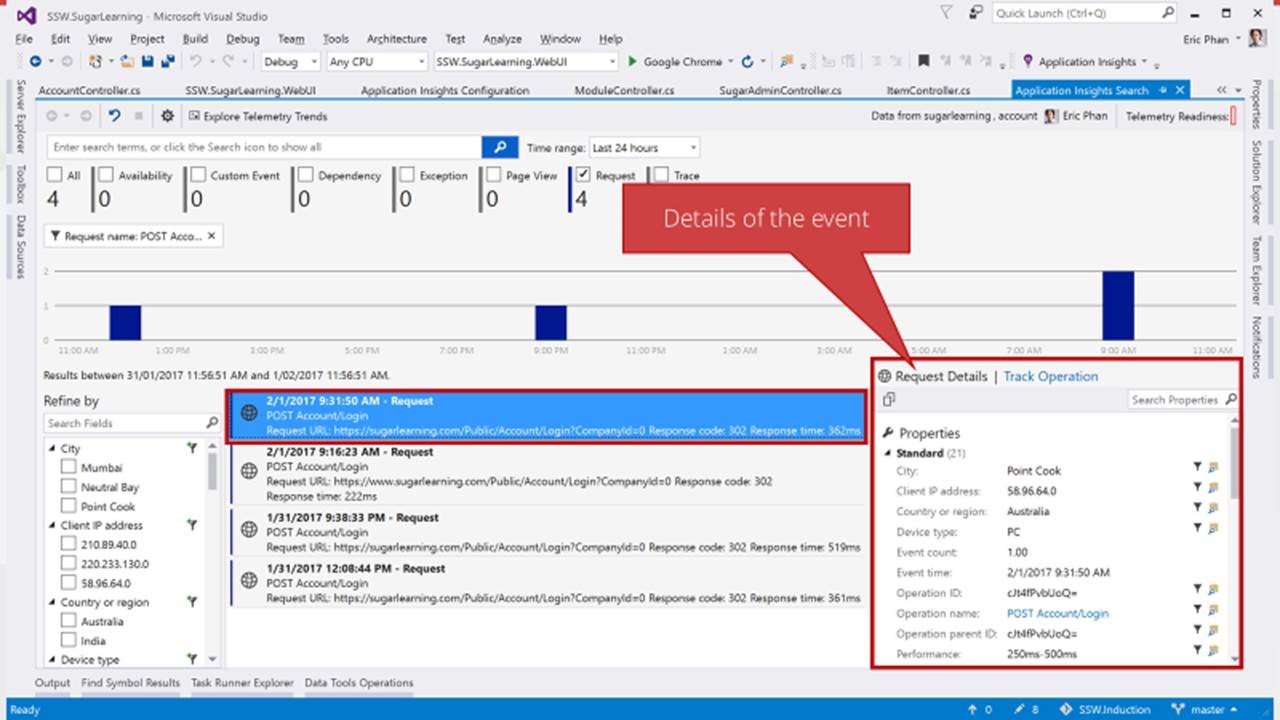Click the blue search magnifier button

(499, 147)
